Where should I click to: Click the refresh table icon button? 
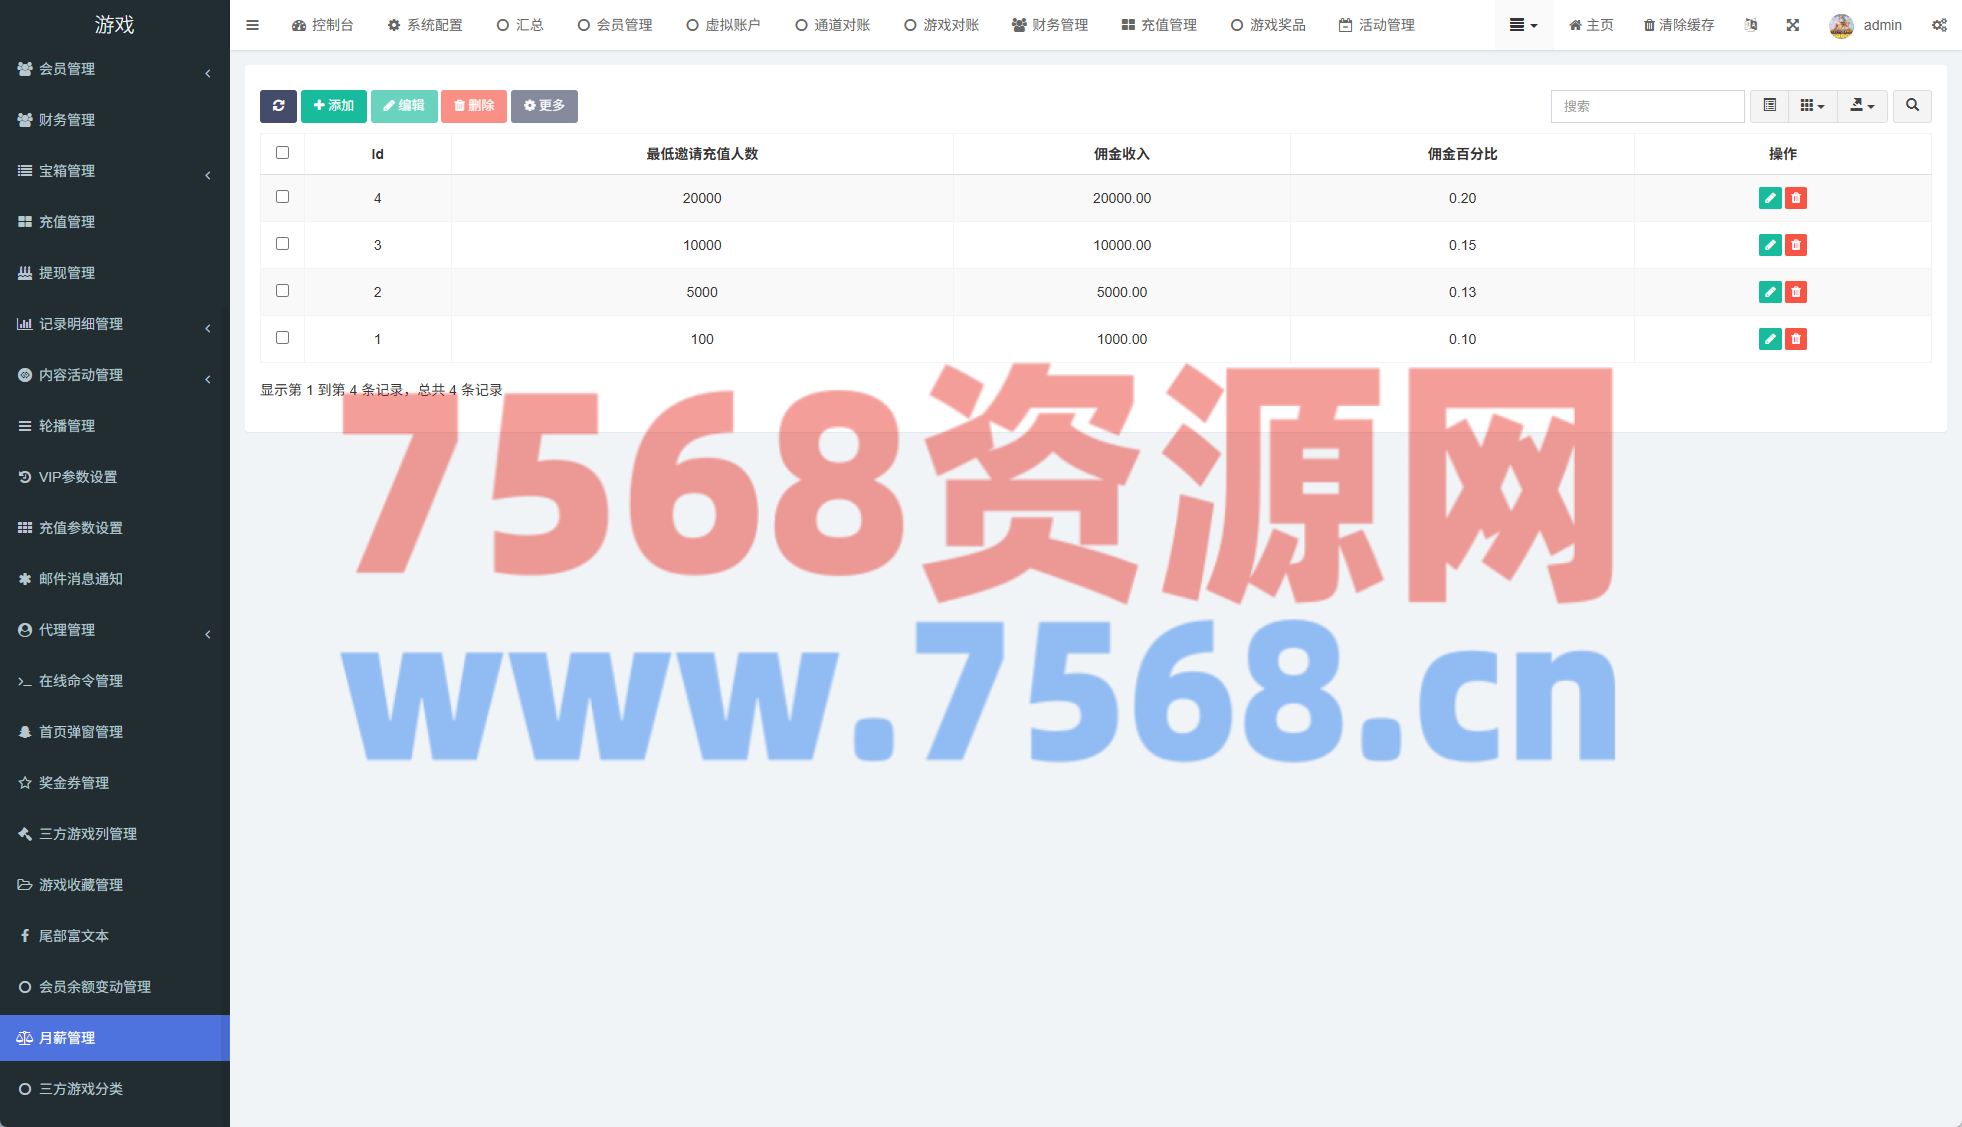278,106
